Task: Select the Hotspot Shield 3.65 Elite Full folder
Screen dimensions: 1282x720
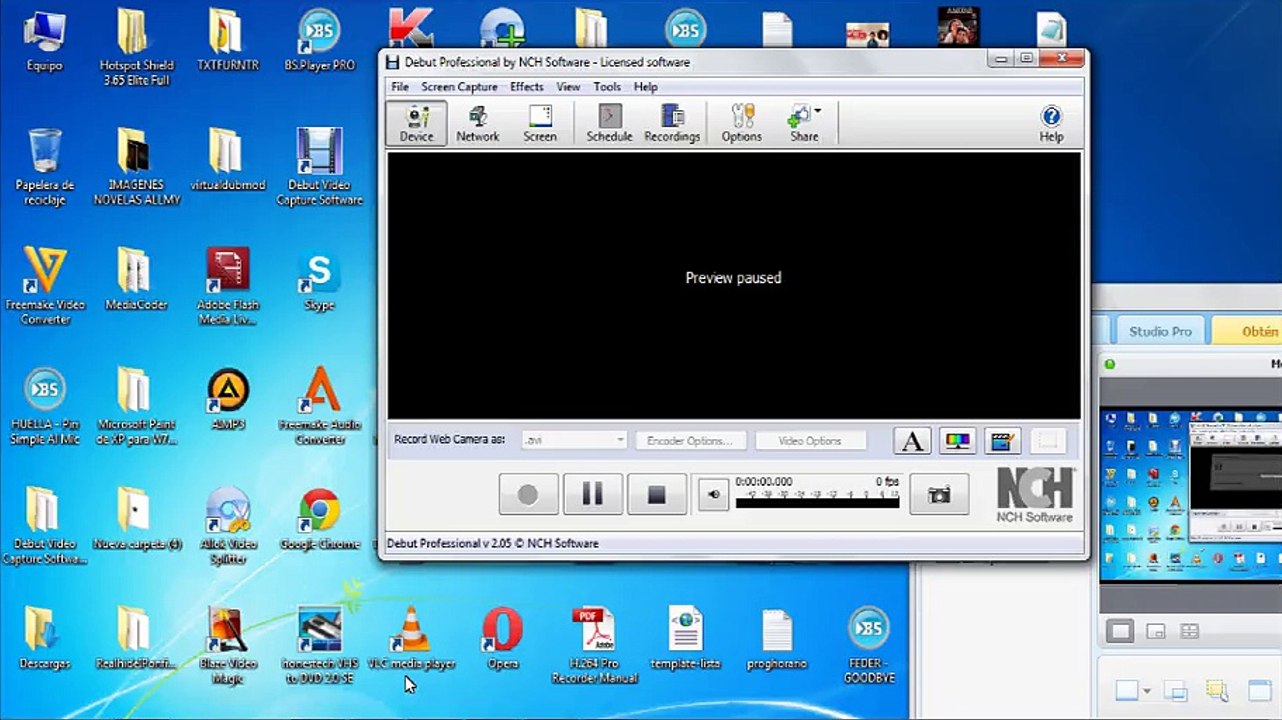Action: pos(135,48)
